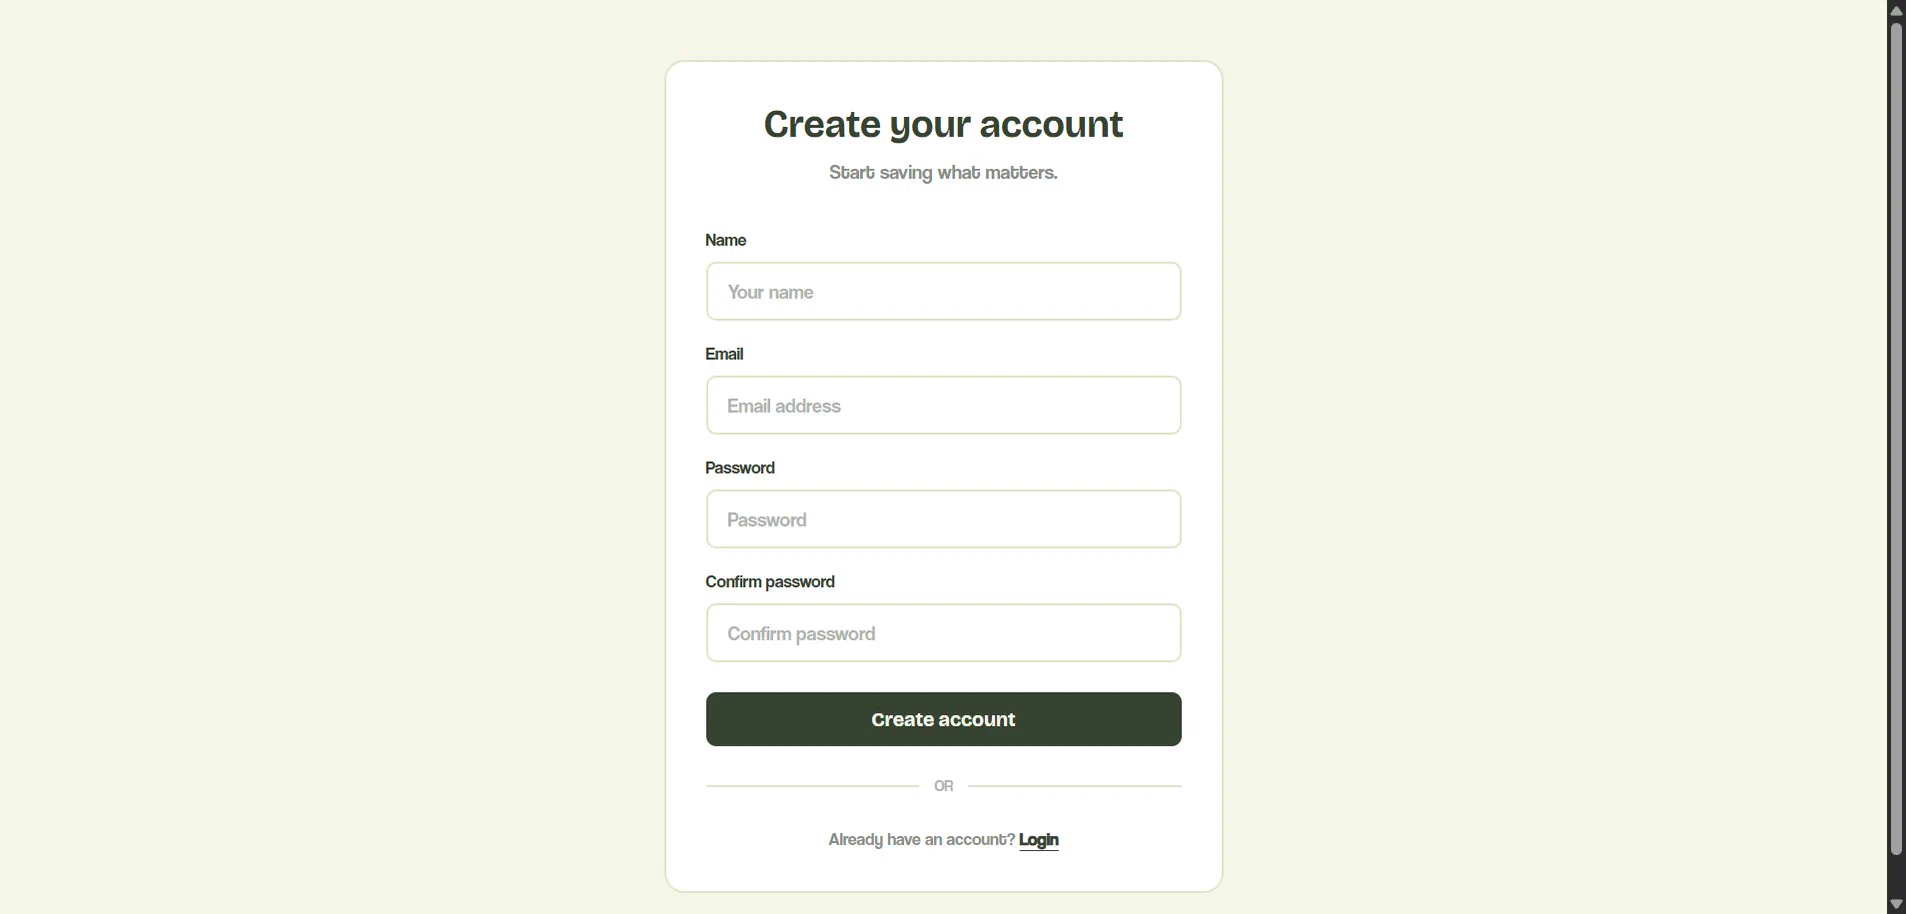Click the Name field label
Screen dimensions: 1906x914
[x=725, y=240]
